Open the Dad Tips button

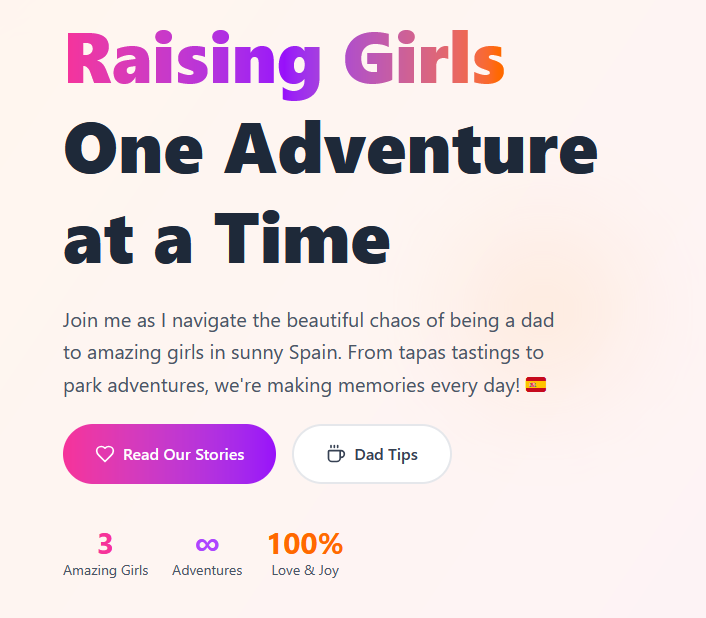pos(371,454)
